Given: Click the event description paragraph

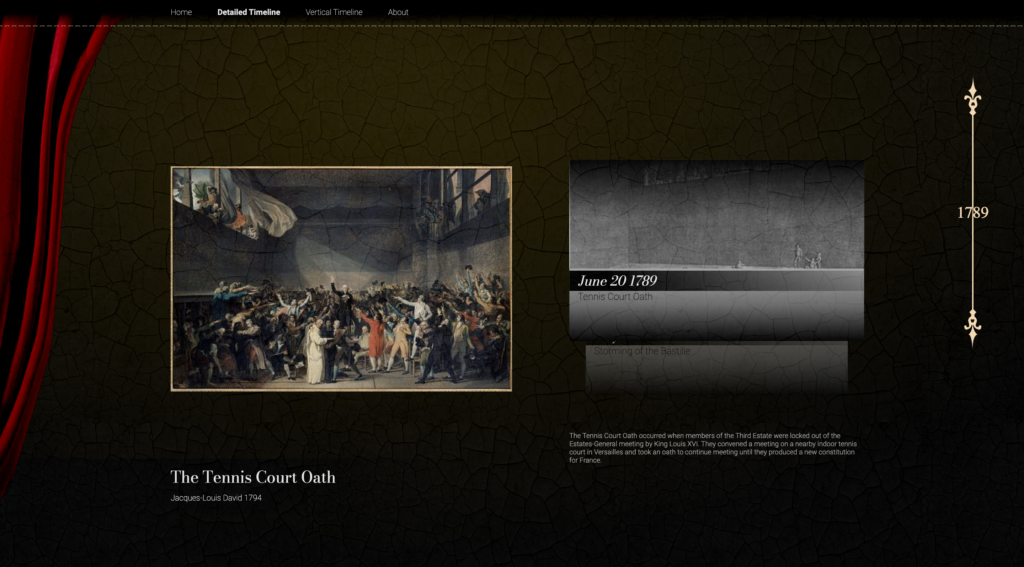Looking at the screenshot, I should (714, 447).
